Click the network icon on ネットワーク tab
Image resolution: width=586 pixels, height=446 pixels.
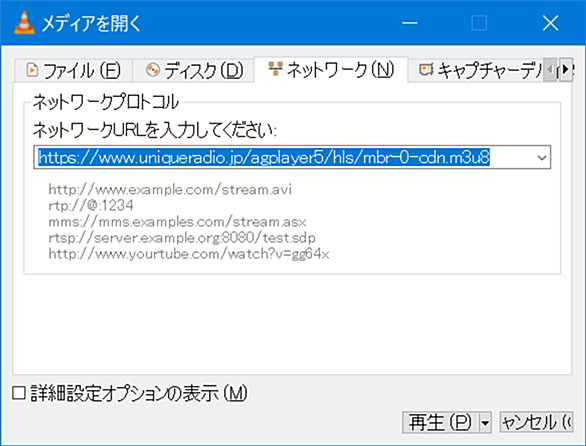coord(275,69)
